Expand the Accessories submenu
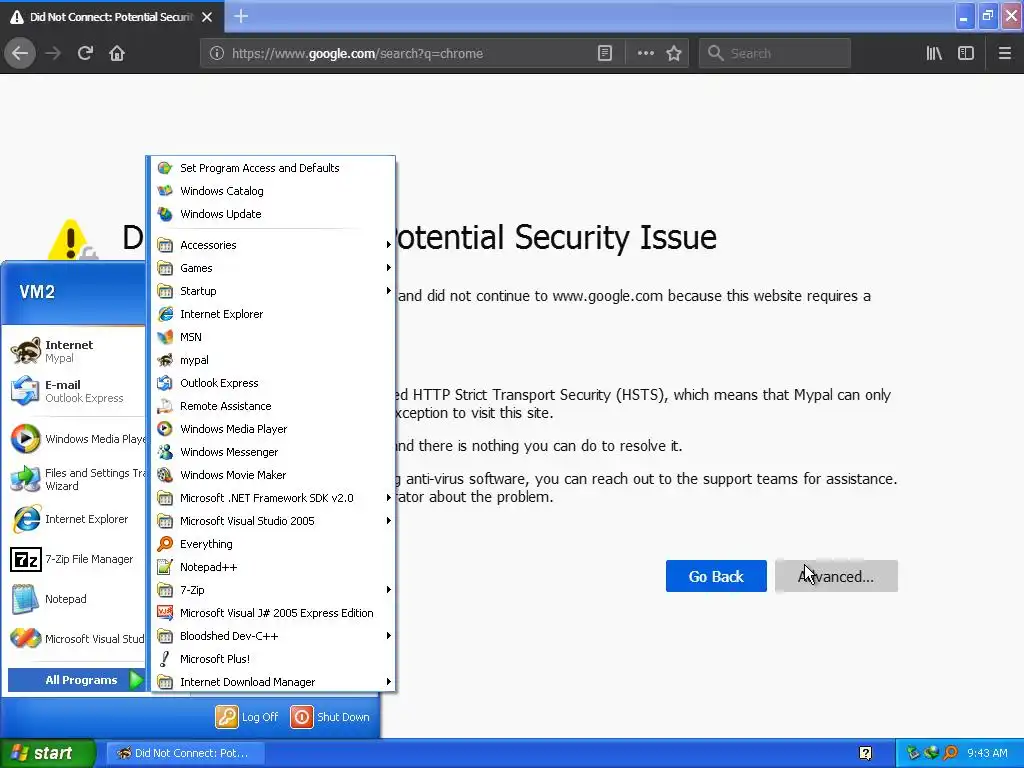The height and width of the screenshot is (768, 1024). tap(273, 245)
